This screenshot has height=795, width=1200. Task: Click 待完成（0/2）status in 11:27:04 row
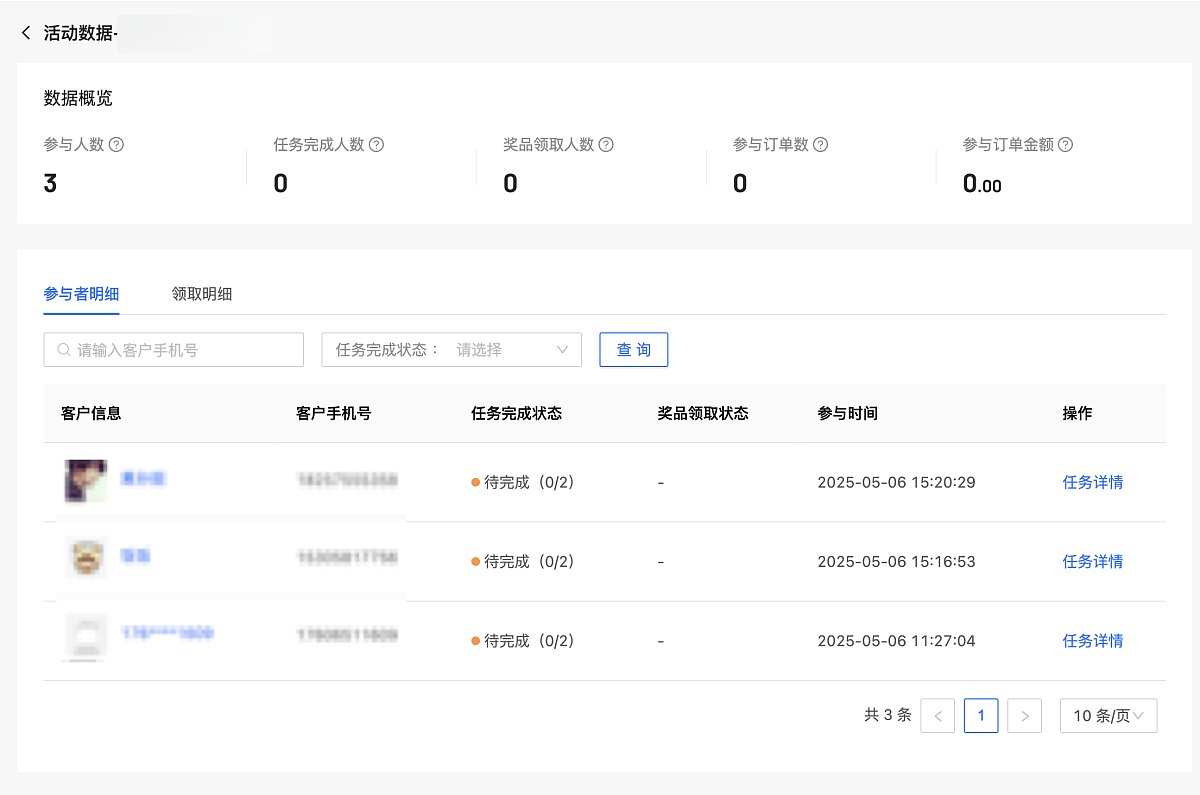click(x=523, y=641)
